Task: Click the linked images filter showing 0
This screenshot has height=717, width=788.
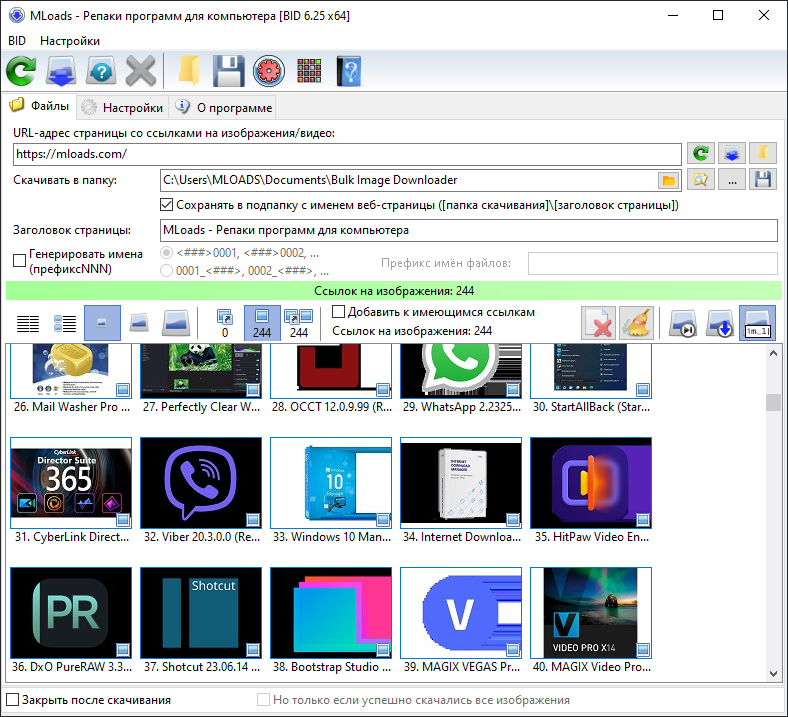Action: click(x=225, y=323)
